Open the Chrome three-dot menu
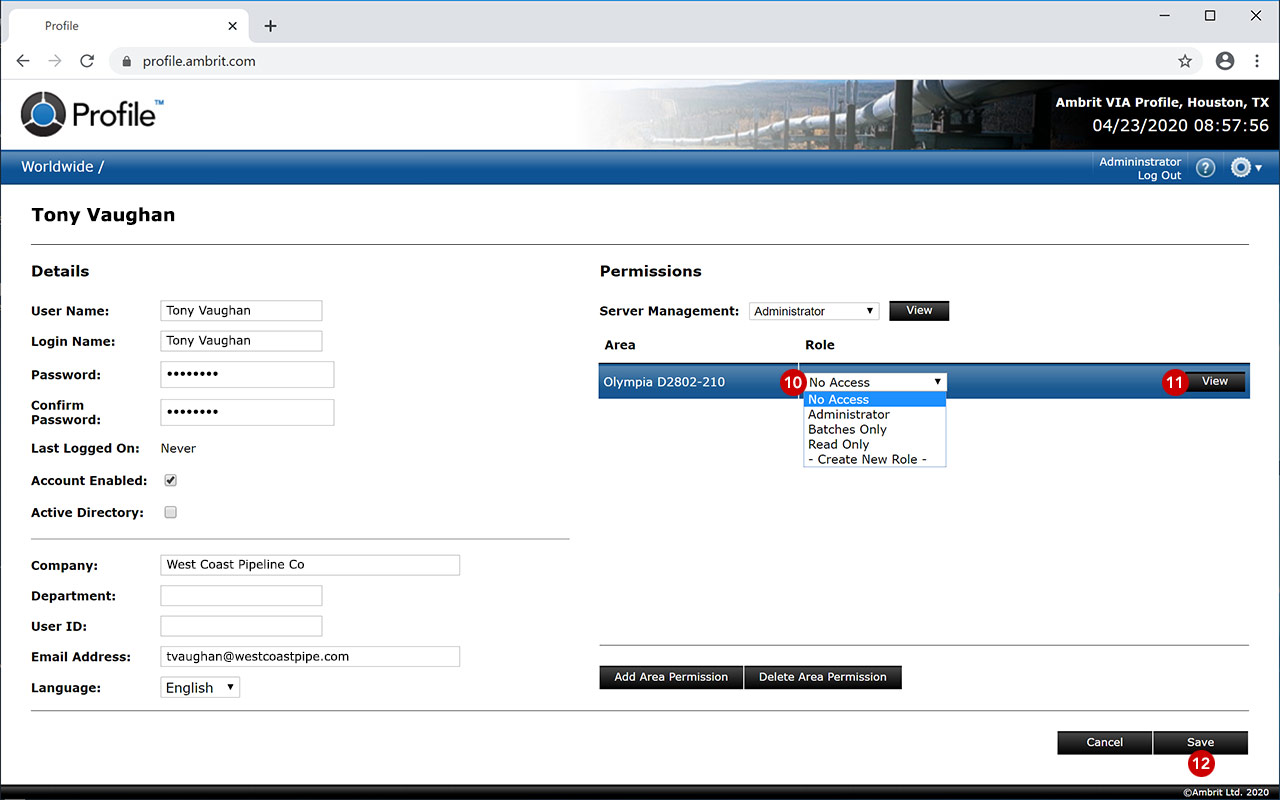 pyautogui.click(x=1257, y=61)
